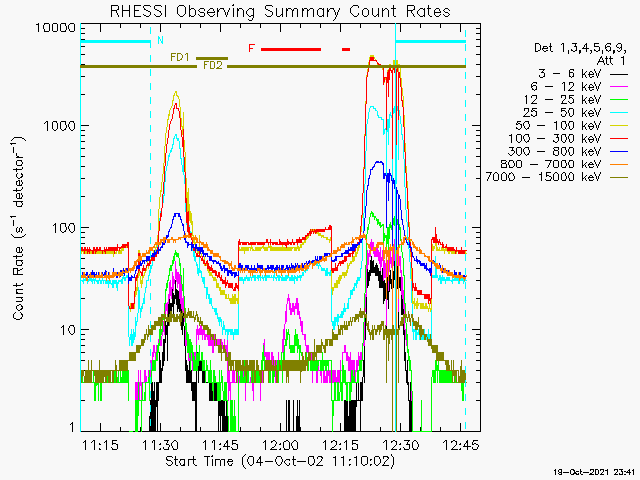The width and height of the screenshot is (640, 480).
Task: Click the magenta line swatch for 6 - 12 keV
Action: 619,87
